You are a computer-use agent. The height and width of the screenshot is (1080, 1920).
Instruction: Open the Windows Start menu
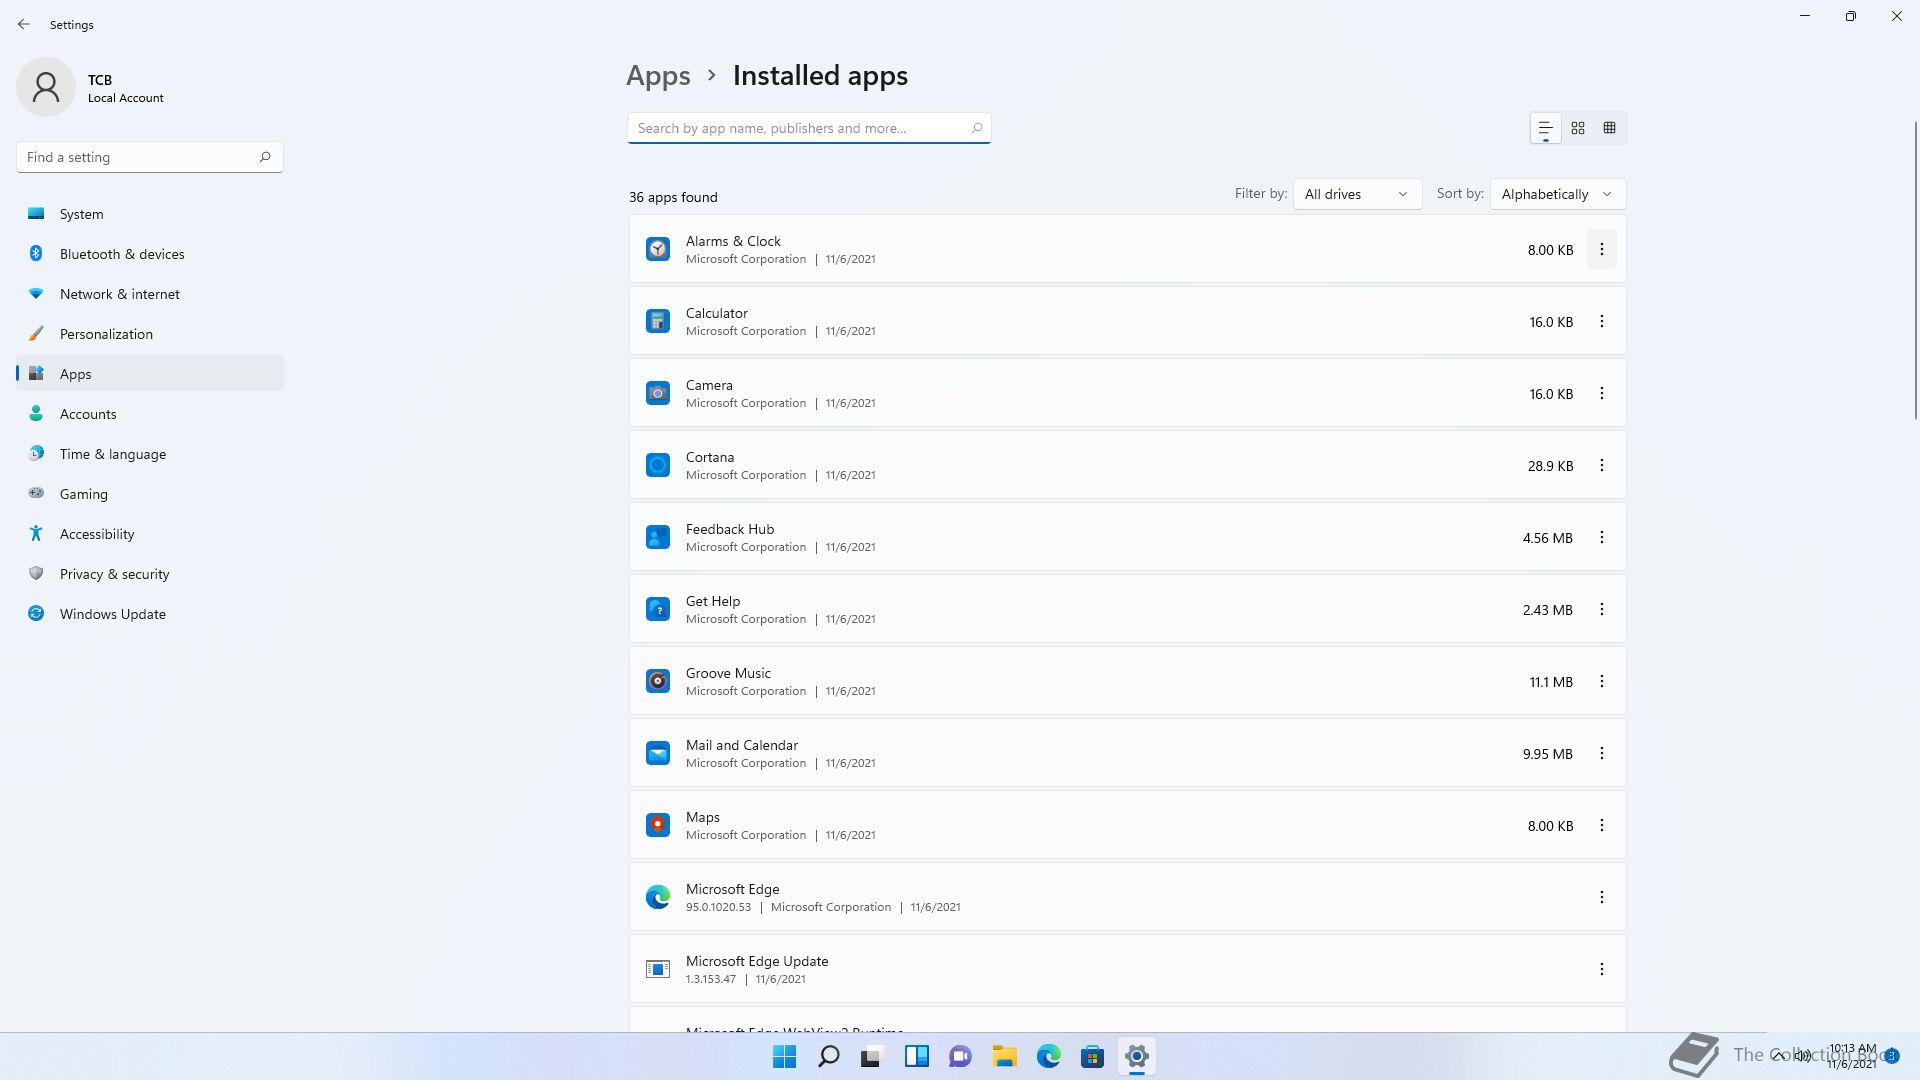pos(785,1056)
